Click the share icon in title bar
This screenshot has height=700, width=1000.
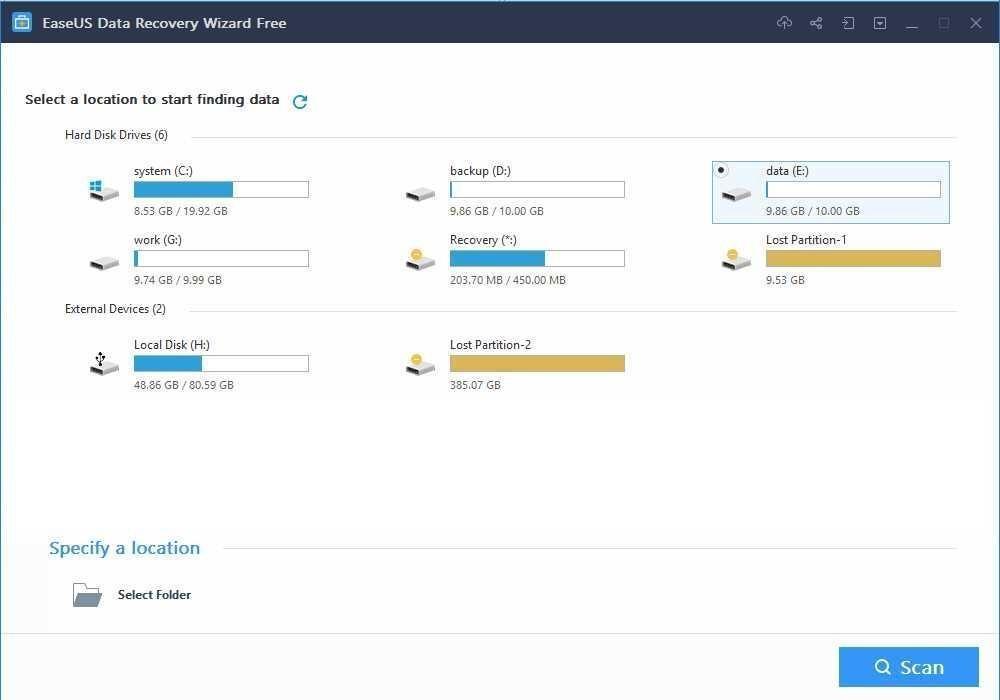click(x=816, y=23)
